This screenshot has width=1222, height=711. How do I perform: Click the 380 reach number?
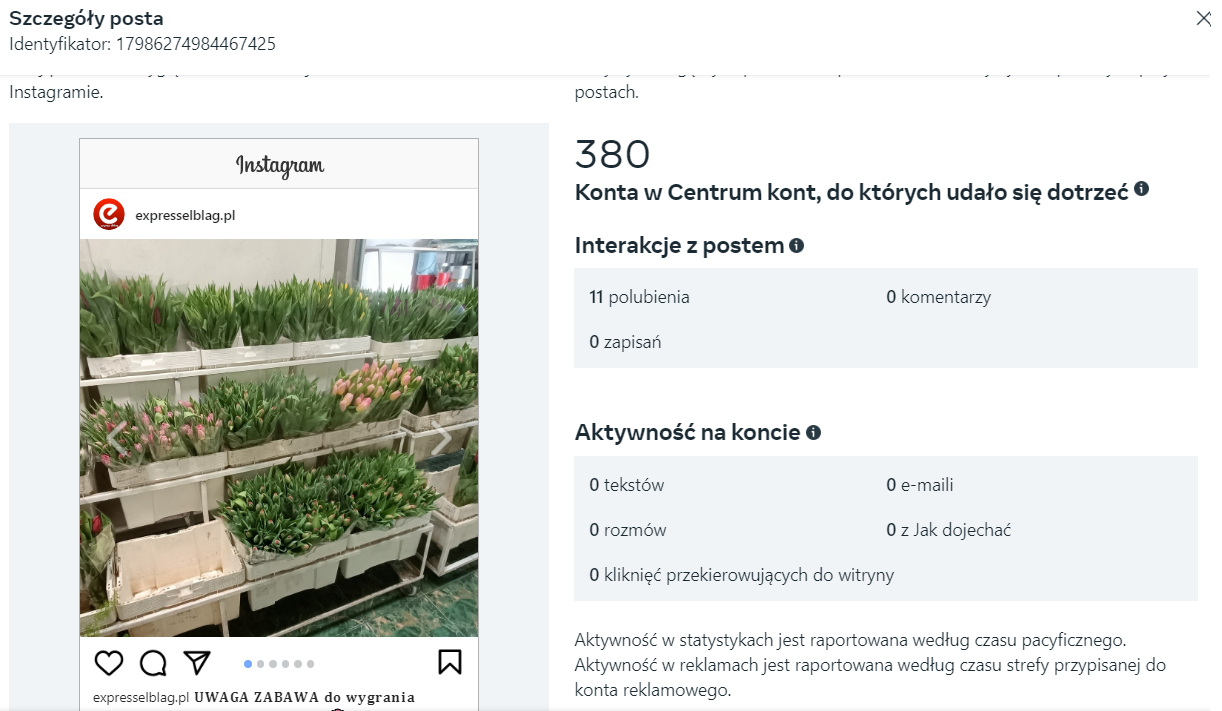click(x=612, y=155)
